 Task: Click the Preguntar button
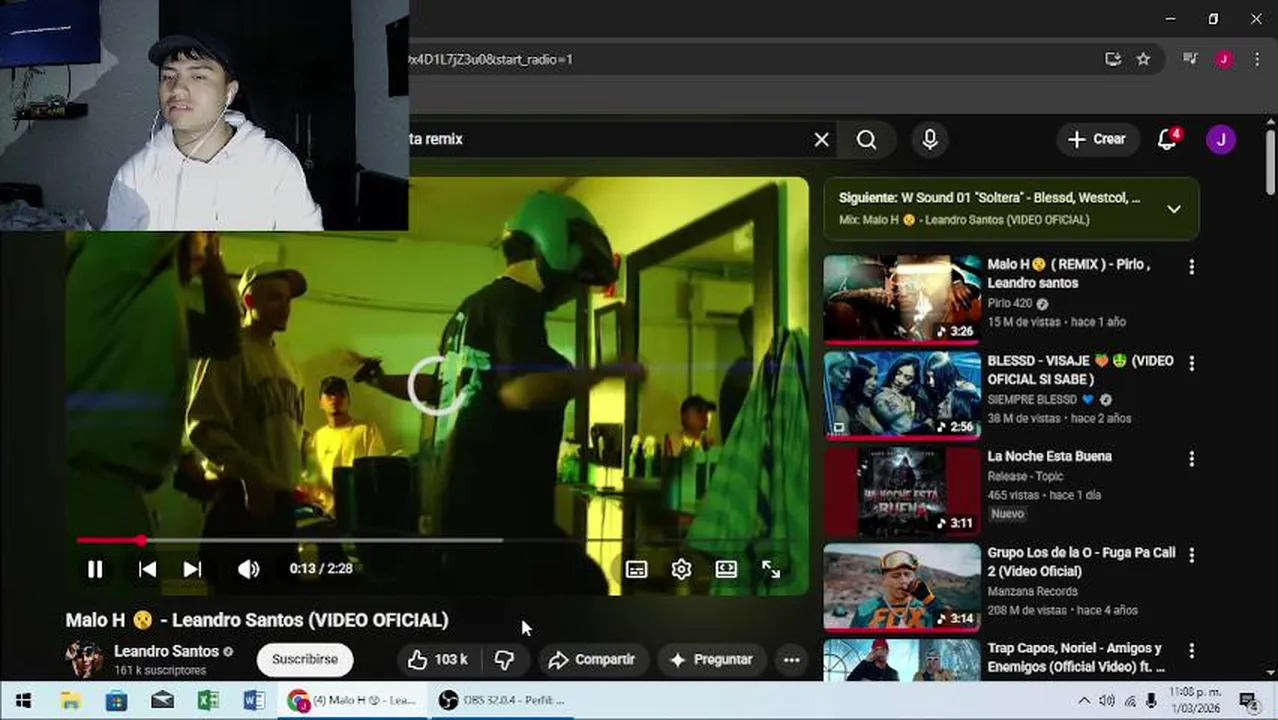pyautogui.click(x=711, y=660)
